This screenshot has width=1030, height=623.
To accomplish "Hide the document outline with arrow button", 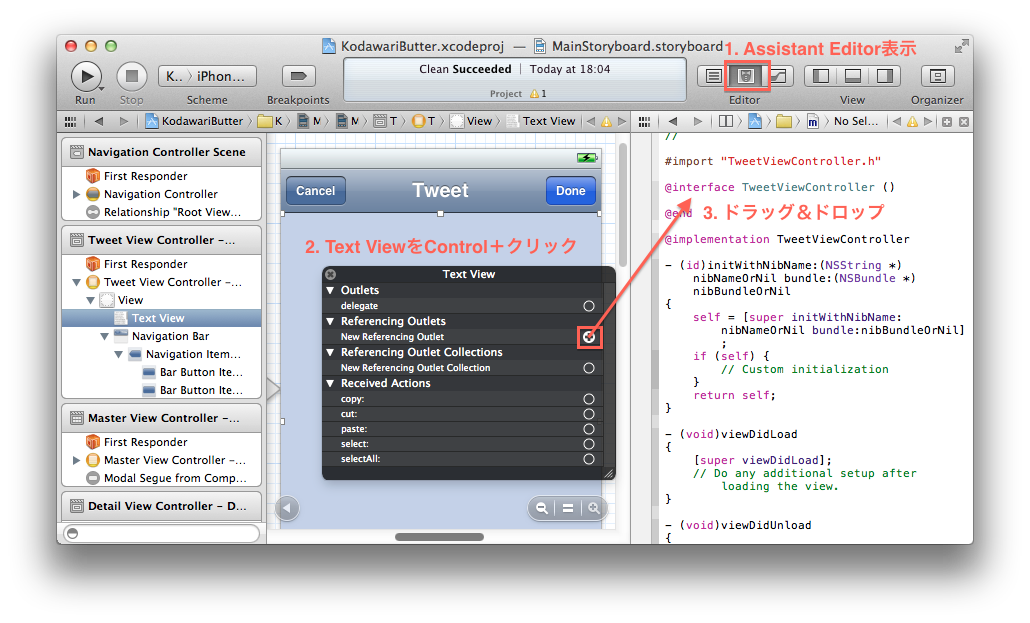I will coord(287,508).
